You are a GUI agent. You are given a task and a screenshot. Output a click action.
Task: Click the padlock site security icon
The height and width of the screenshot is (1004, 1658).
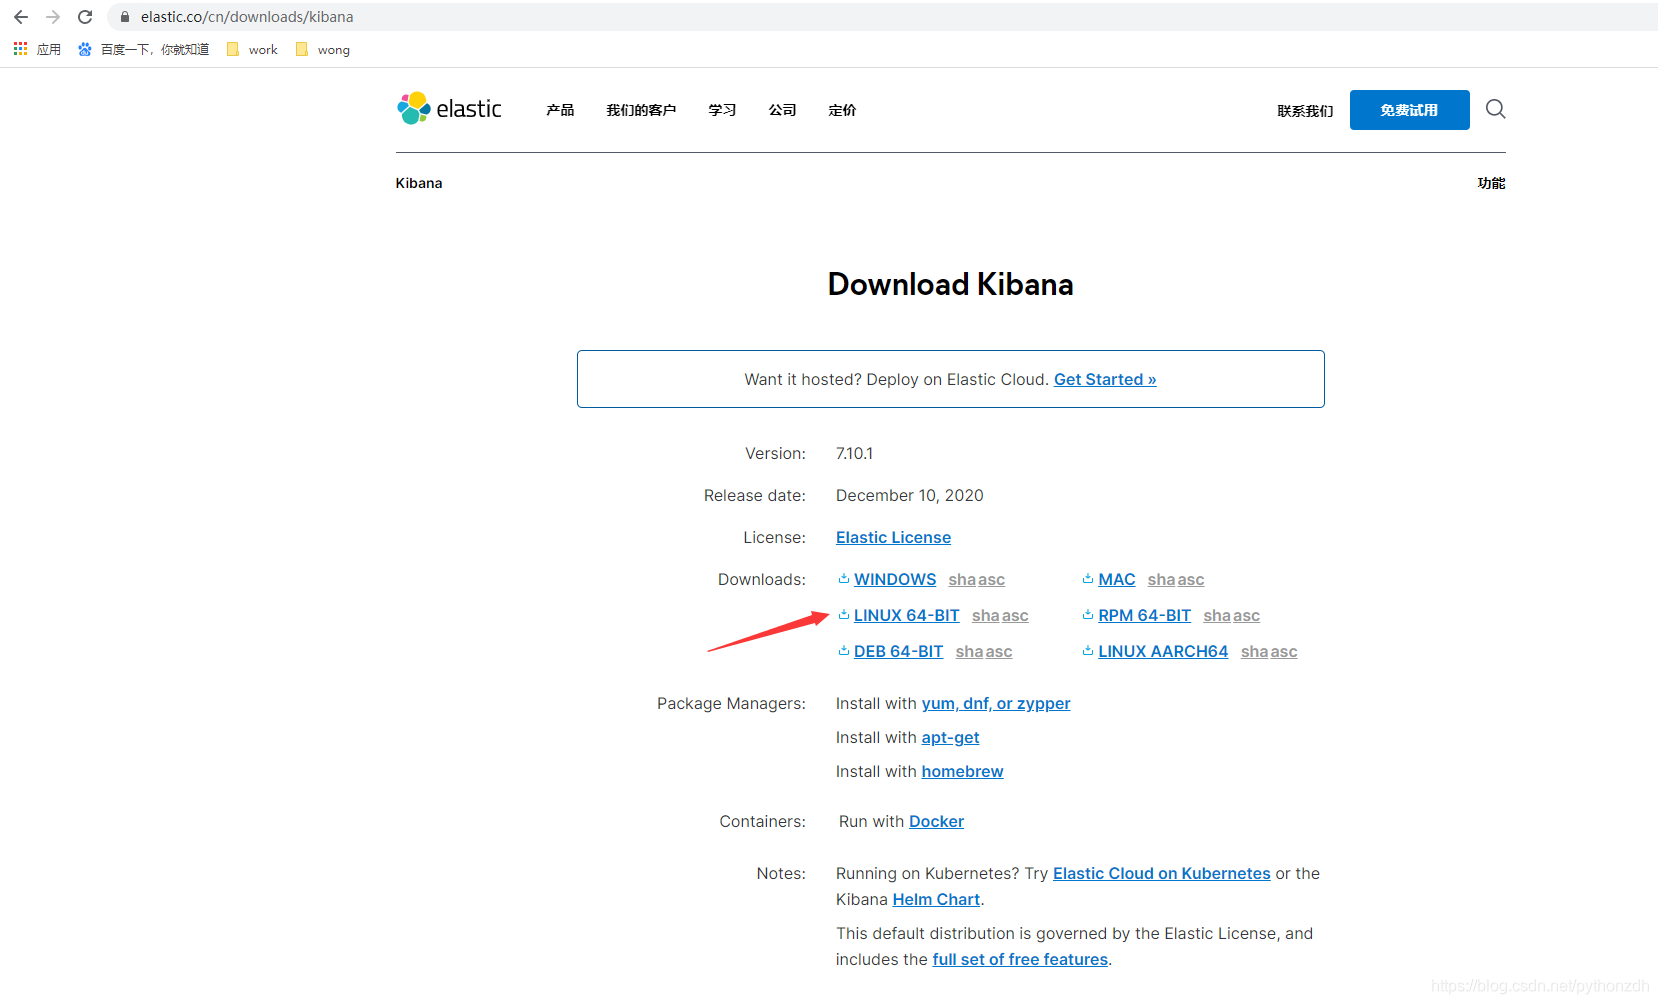click(125, 17)
